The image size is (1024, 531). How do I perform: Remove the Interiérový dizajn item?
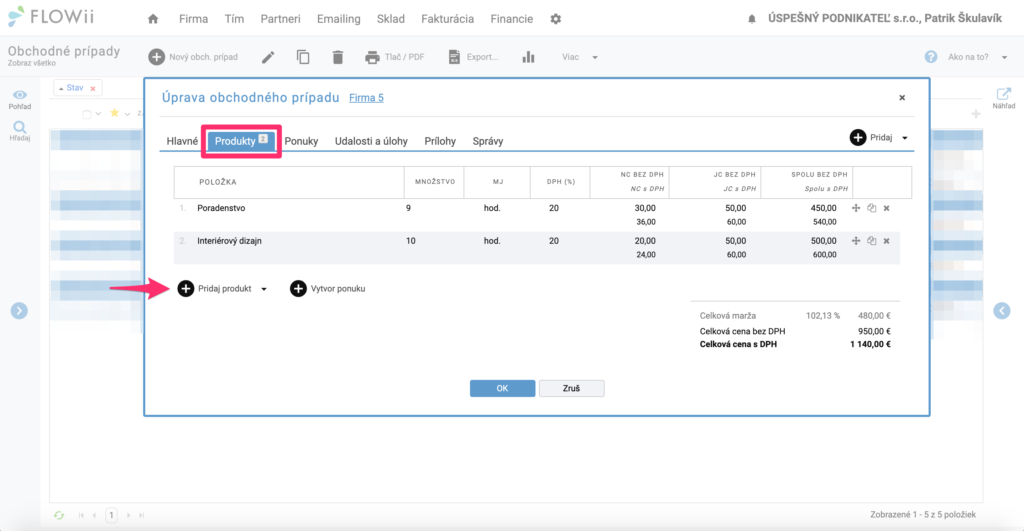pos(886,241)
